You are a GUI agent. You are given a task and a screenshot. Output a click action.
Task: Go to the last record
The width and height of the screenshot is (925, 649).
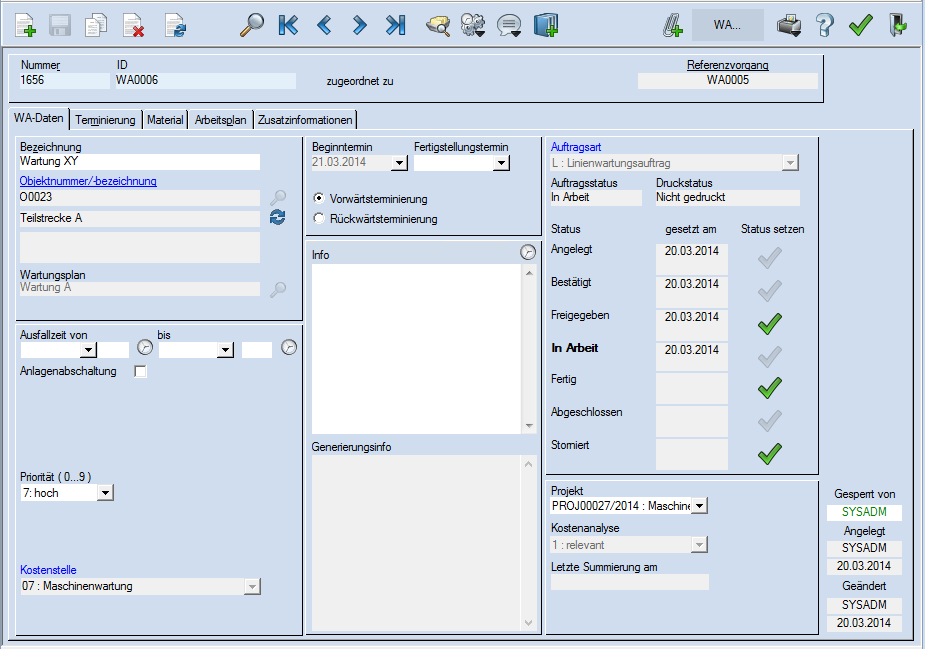point(396,26)
